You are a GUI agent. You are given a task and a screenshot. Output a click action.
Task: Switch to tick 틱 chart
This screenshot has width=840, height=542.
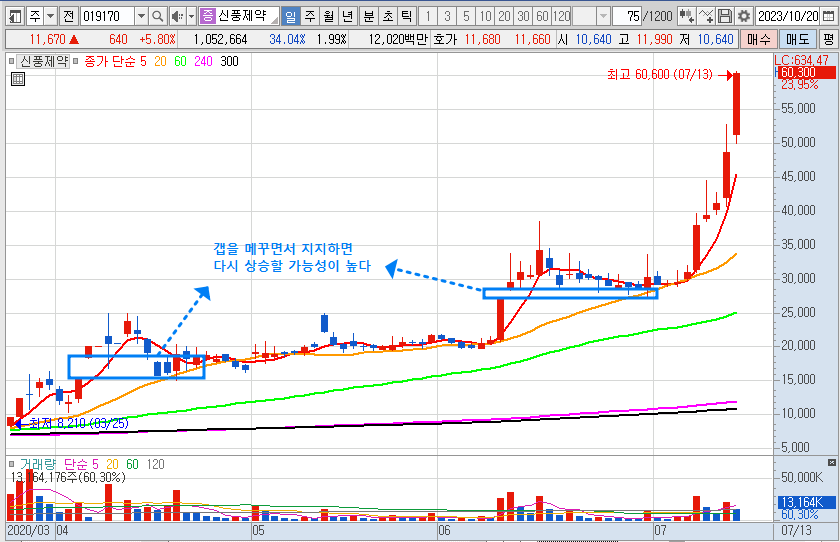pyautogui.click(x=406, y=16)
